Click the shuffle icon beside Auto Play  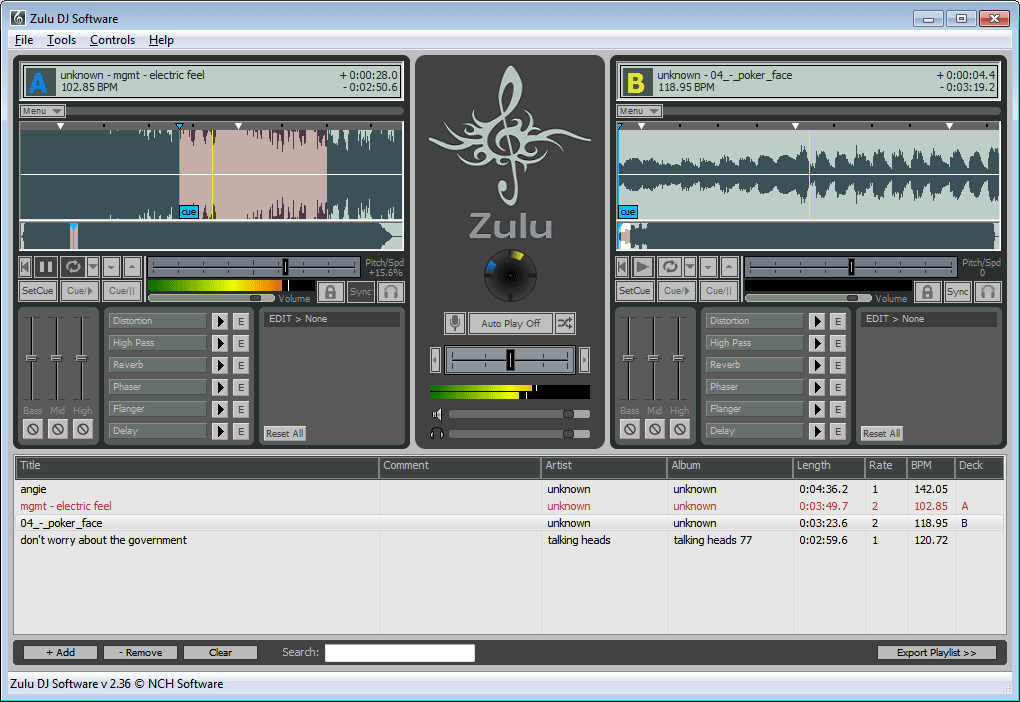tap(565, 323)
